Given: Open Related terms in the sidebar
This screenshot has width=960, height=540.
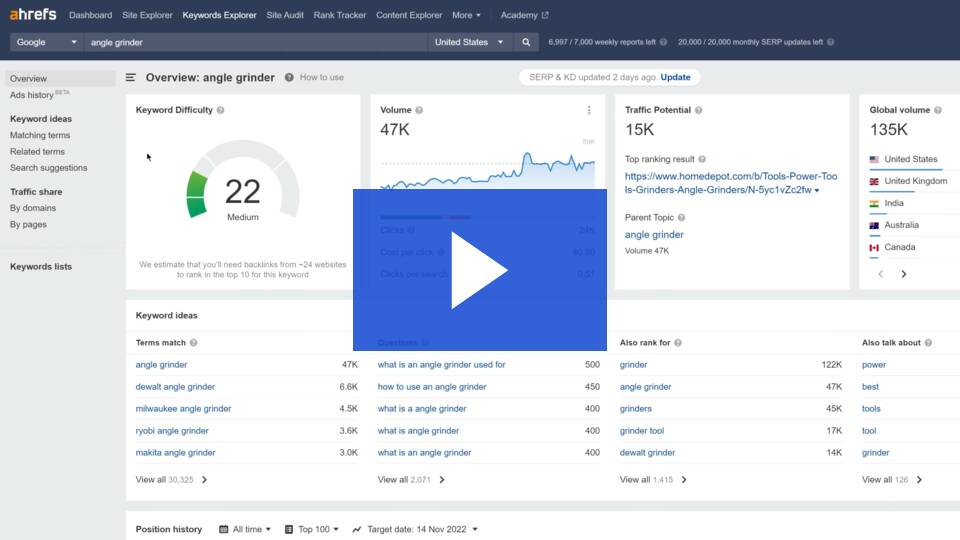Looking at the screenshot, I should click(37, 151).
